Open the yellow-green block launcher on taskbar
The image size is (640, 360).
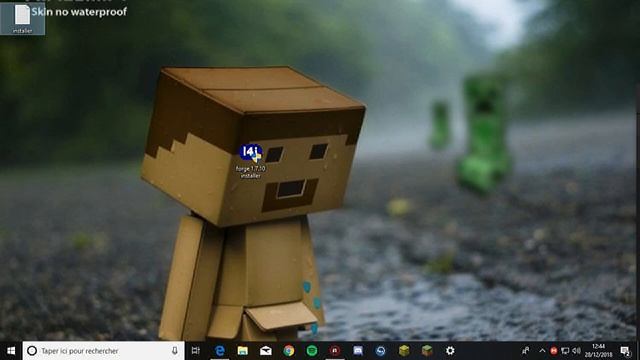404,351
